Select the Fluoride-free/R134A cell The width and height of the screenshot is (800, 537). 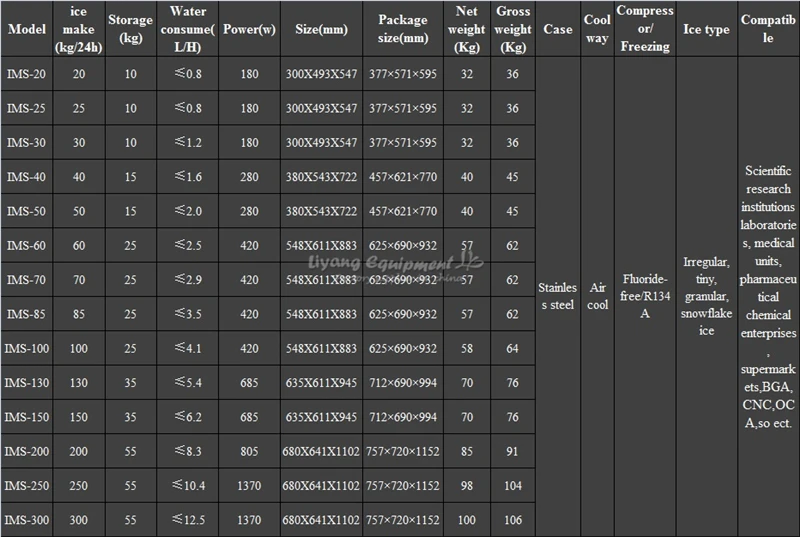click(x=645, y=297)
